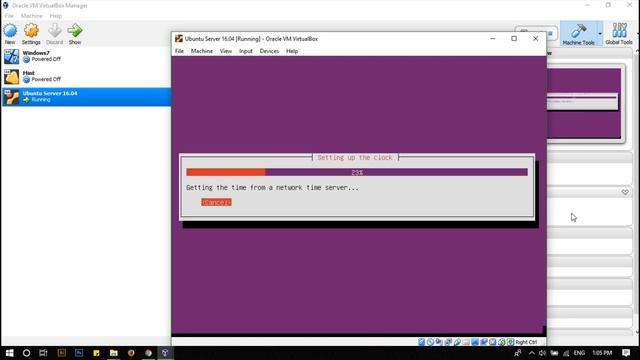Collapse section with chevron in details pane

coord(625,192)
